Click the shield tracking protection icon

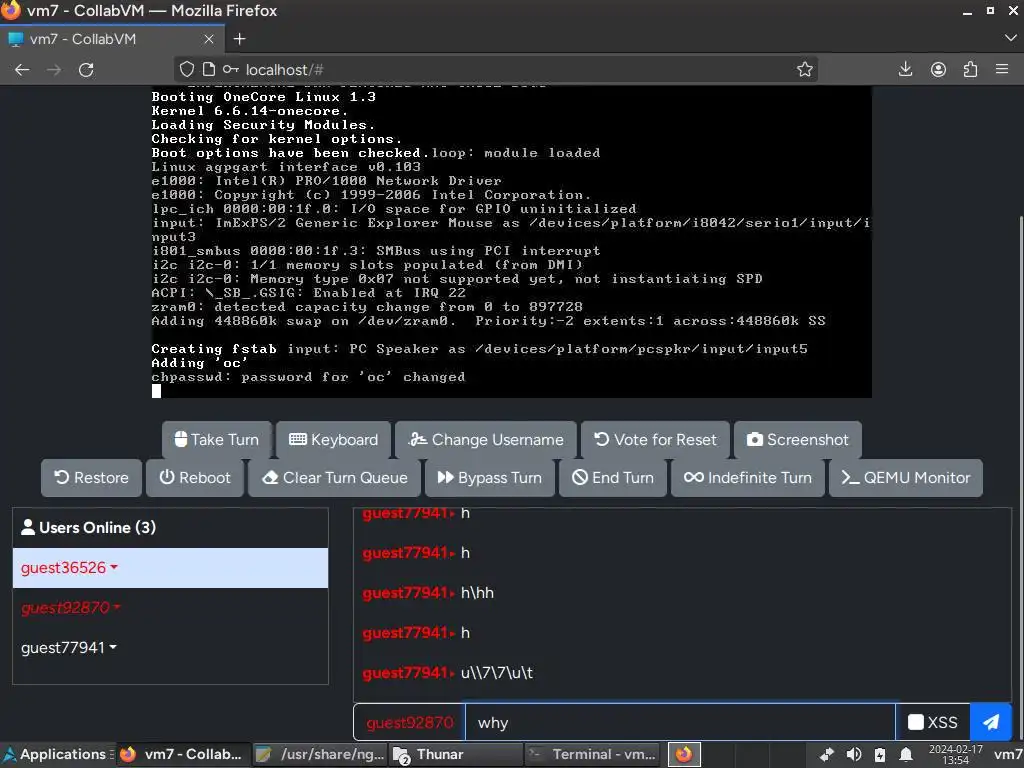(187, 69)
